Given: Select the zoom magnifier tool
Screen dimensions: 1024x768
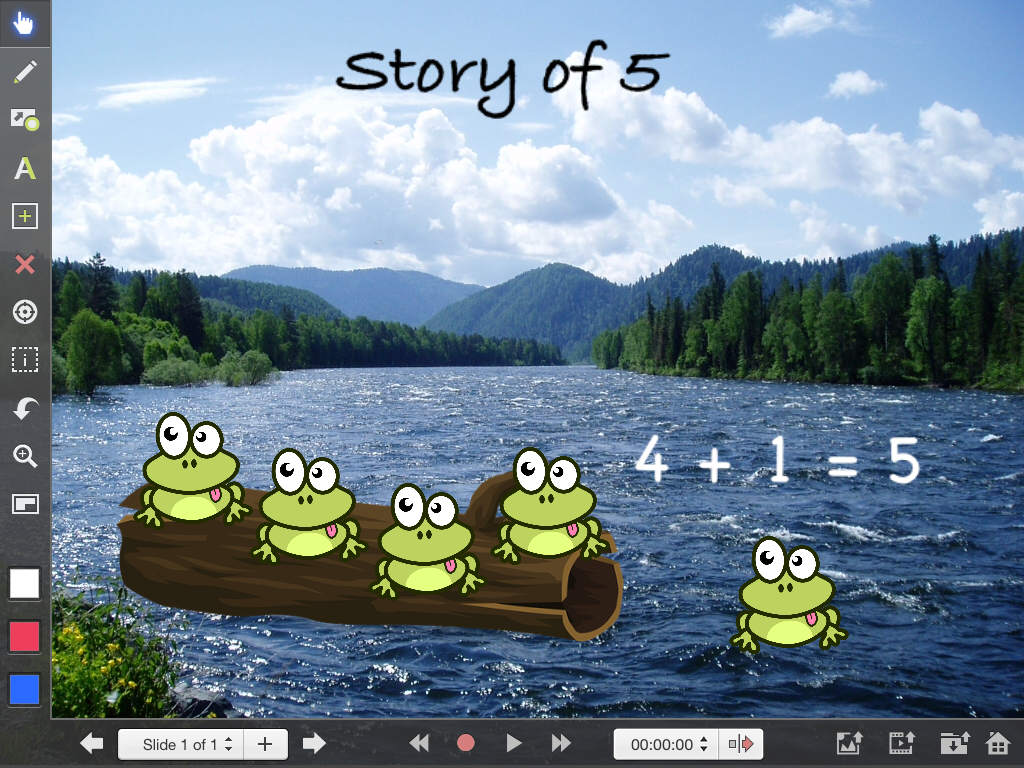Looking at the screenshot, I should tap(25, 456).
